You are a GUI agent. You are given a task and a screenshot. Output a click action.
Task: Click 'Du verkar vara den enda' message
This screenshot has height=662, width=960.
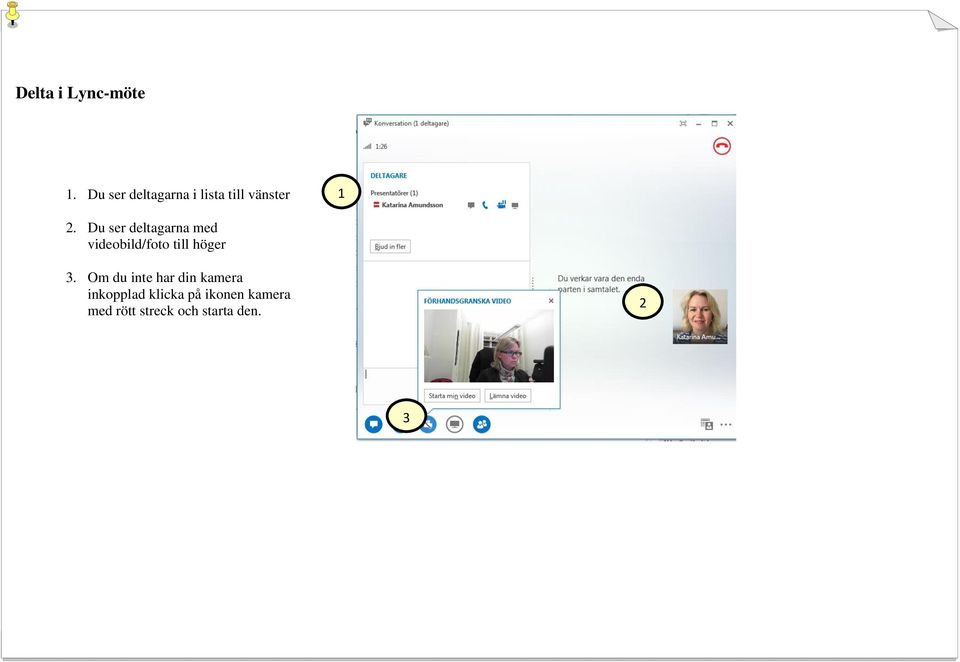[601, 278]
